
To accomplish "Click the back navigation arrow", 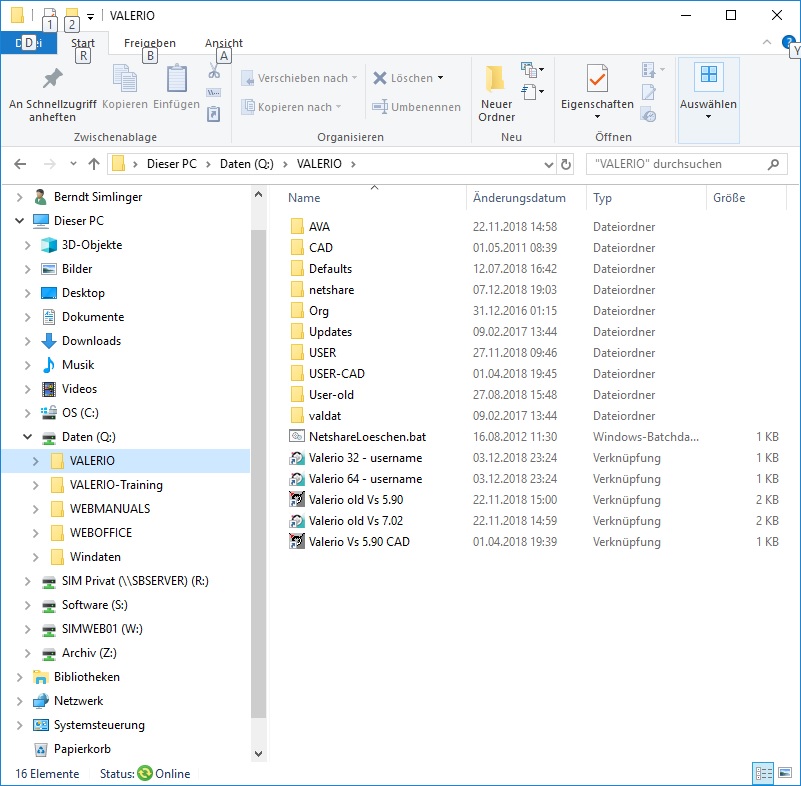I will (20, 164).
